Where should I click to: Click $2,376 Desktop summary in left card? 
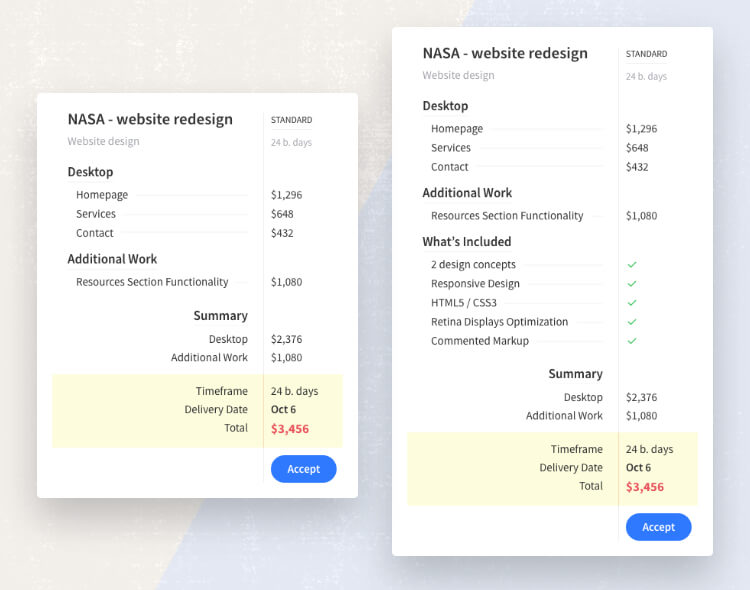287,339
